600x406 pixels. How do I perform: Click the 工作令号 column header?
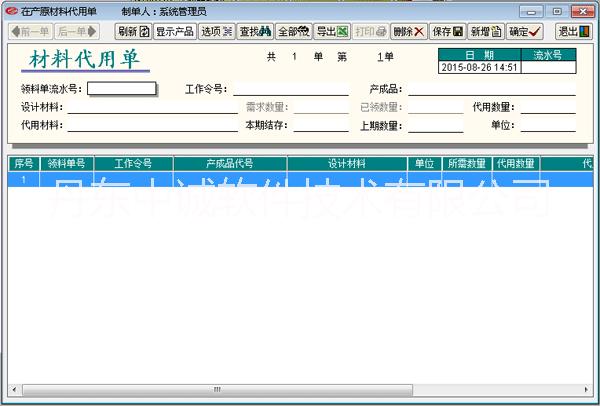point(133,164)
